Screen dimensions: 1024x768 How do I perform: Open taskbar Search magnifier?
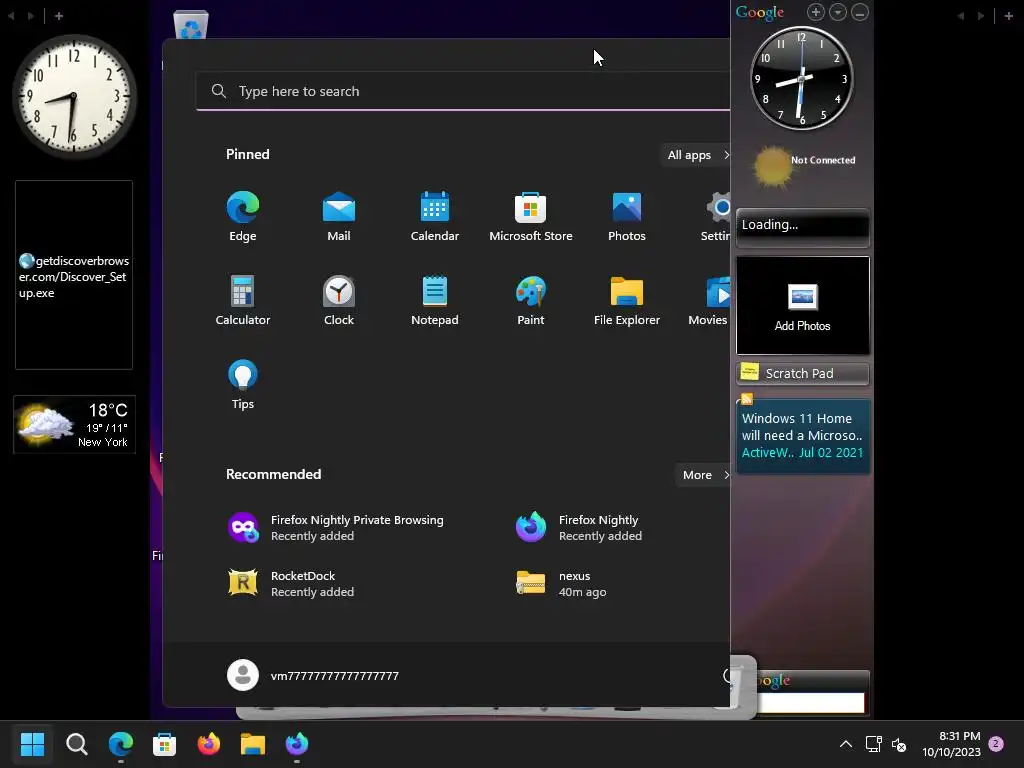coord(76,743)
